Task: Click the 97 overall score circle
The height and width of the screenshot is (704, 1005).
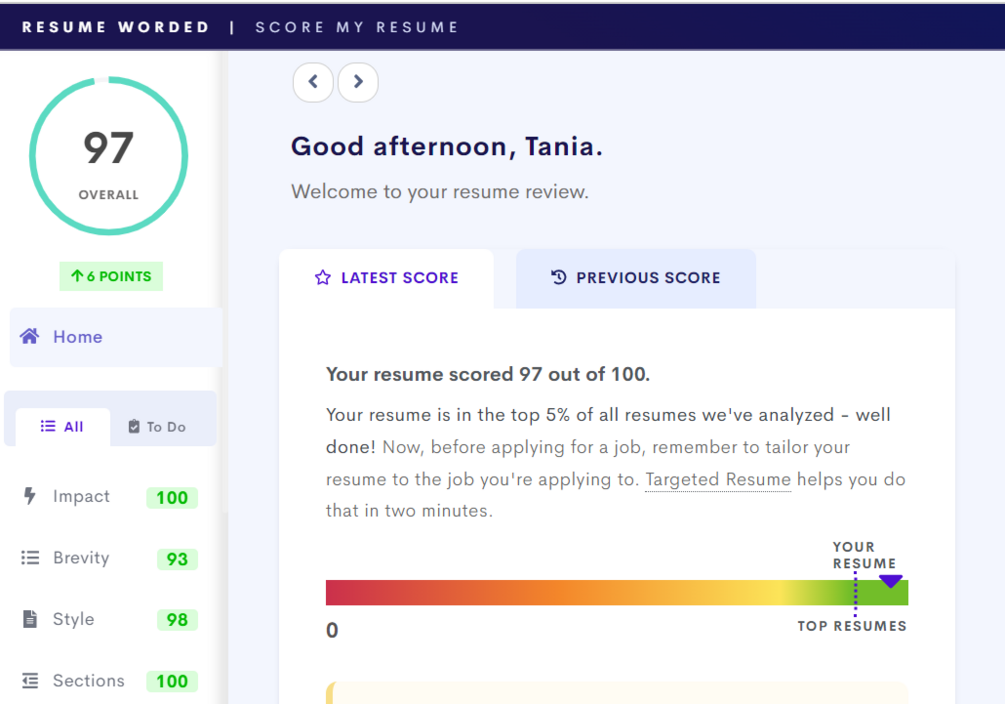Action: coord(108,156)
